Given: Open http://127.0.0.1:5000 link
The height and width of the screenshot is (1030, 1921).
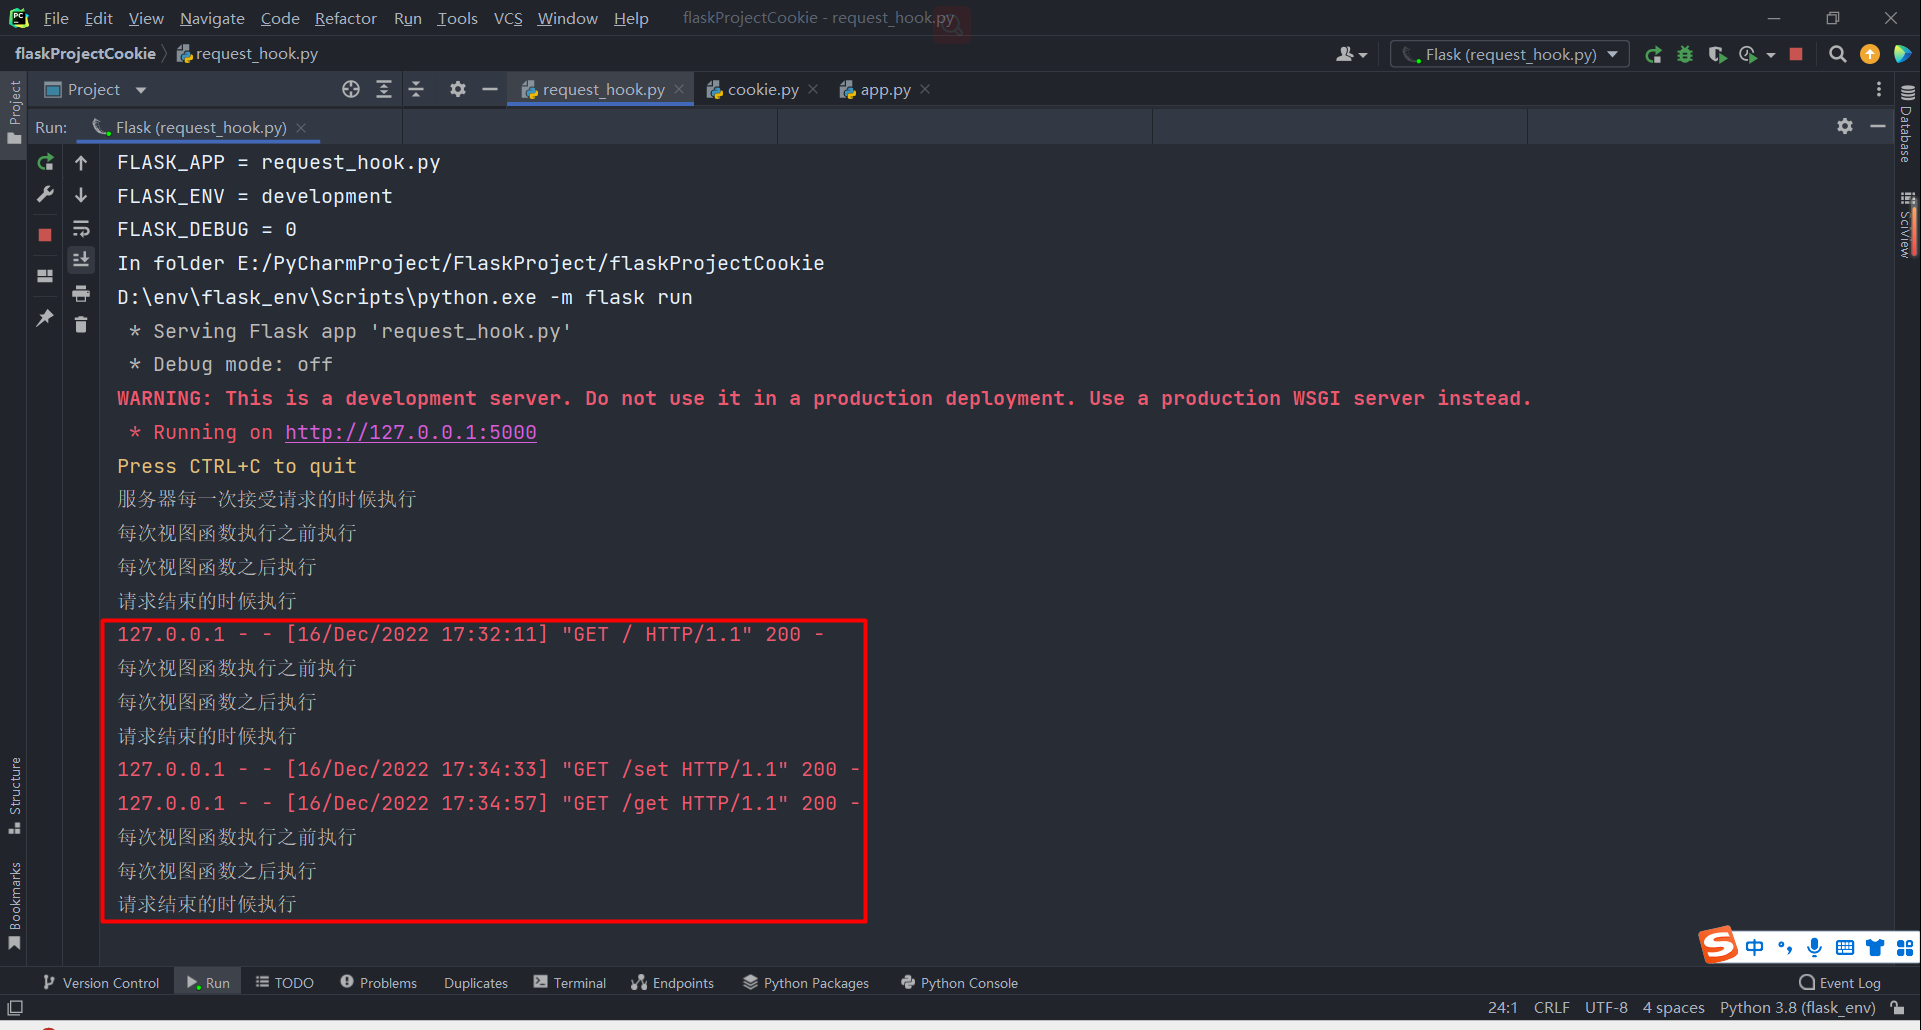Looking at the screenshot, I should point(411,432).
